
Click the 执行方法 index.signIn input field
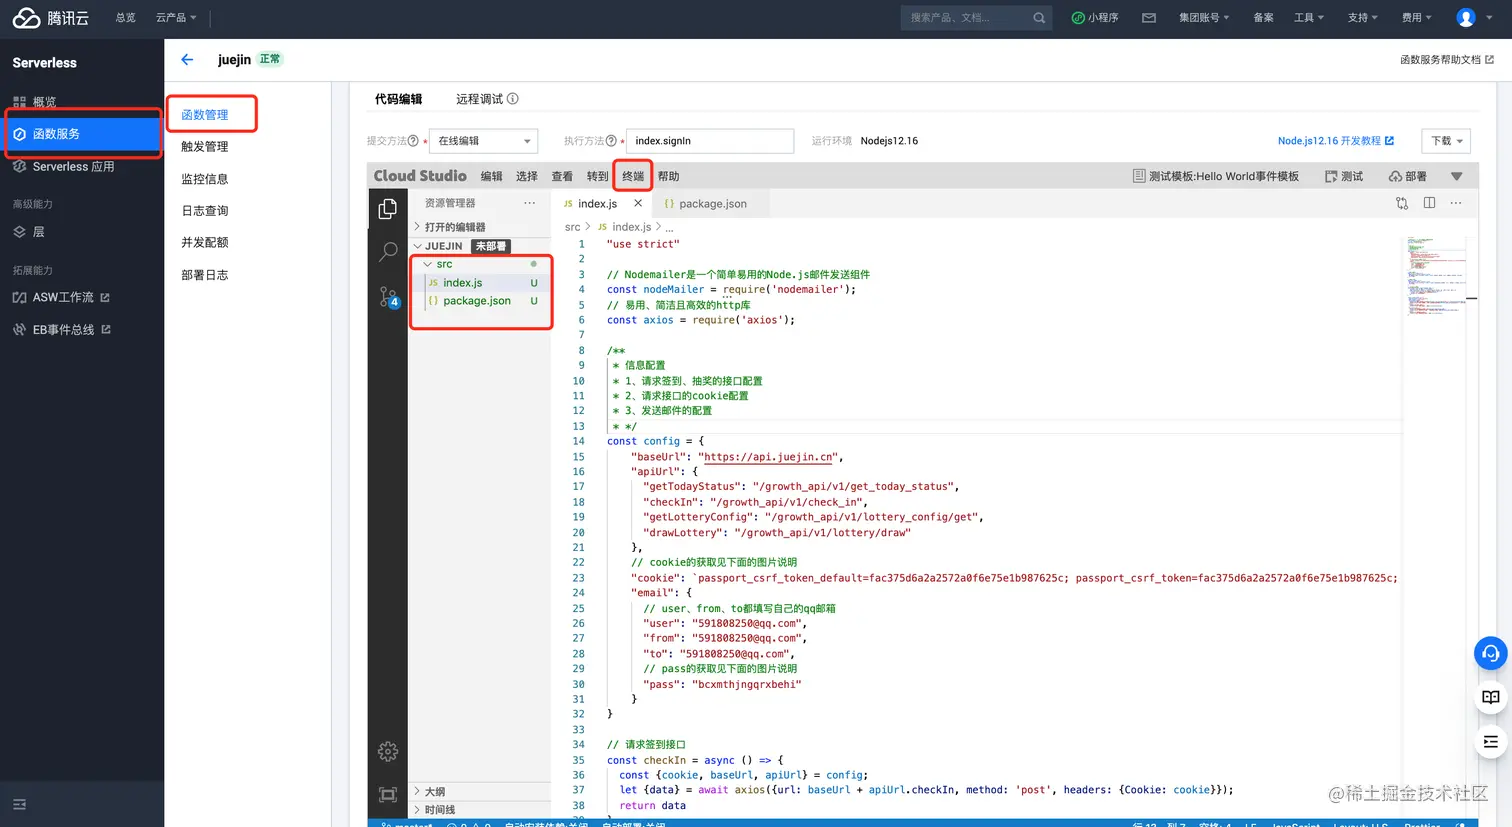coord(710,141)
